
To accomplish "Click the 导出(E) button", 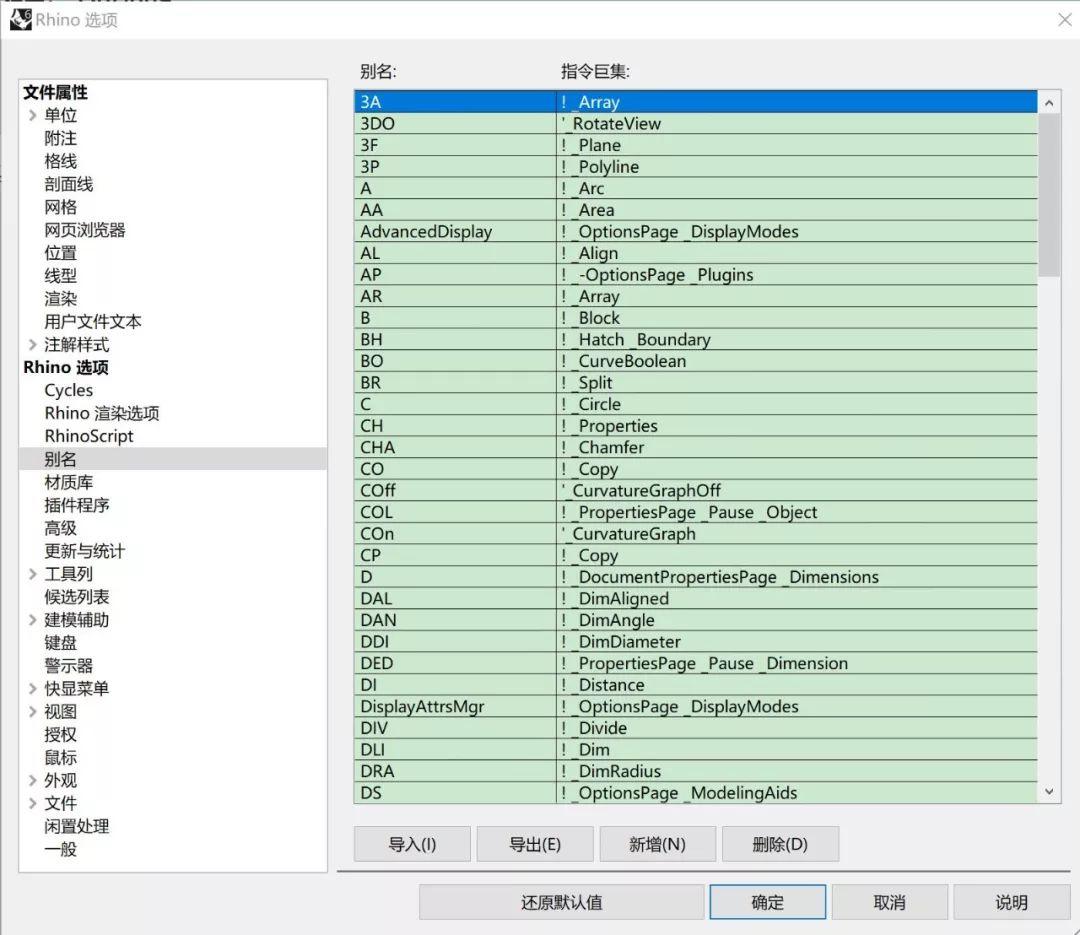I will [x=534, y=844].
